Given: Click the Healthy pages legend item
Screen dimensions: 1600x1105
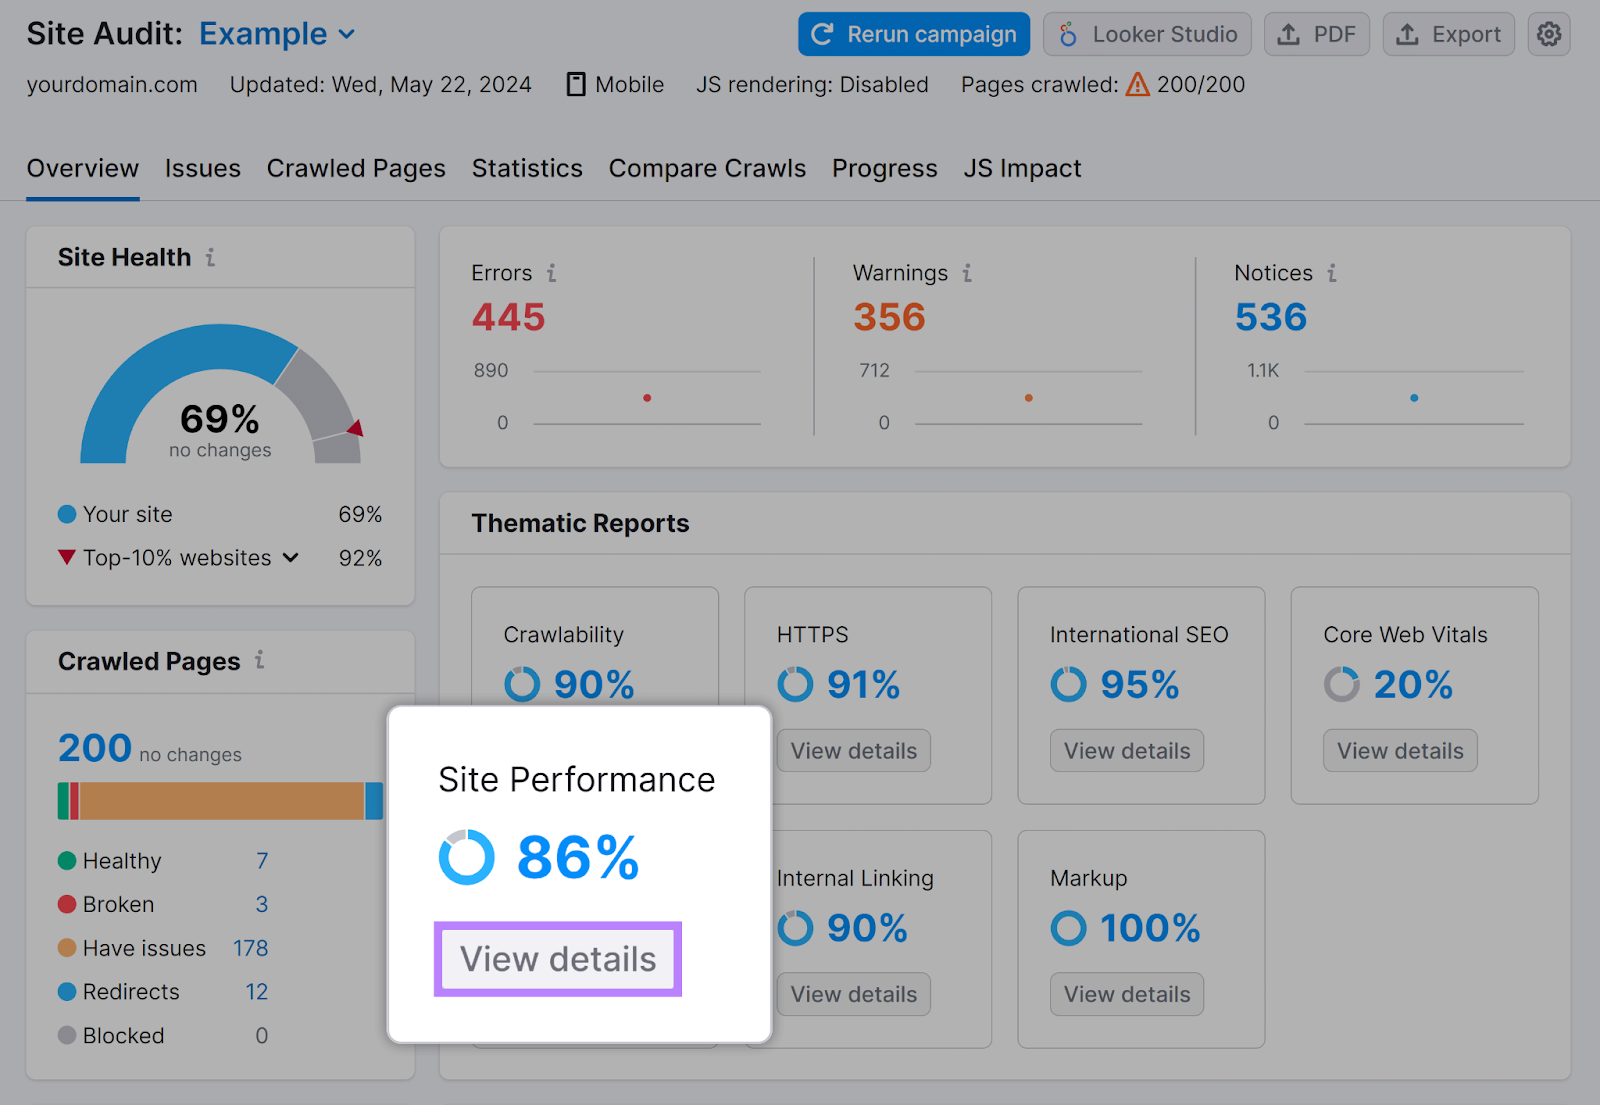Looking at the screenshot, I should 121,860.
